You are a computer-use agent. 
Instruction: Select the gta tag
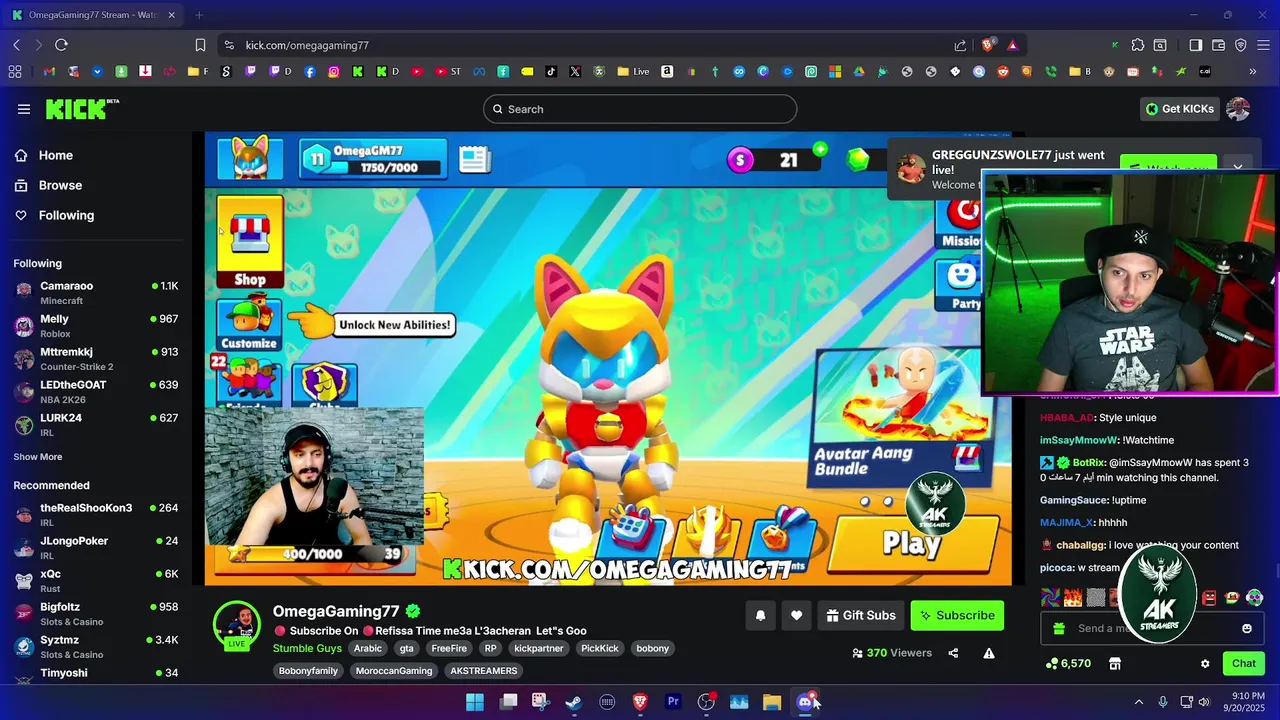click(406, 648)
